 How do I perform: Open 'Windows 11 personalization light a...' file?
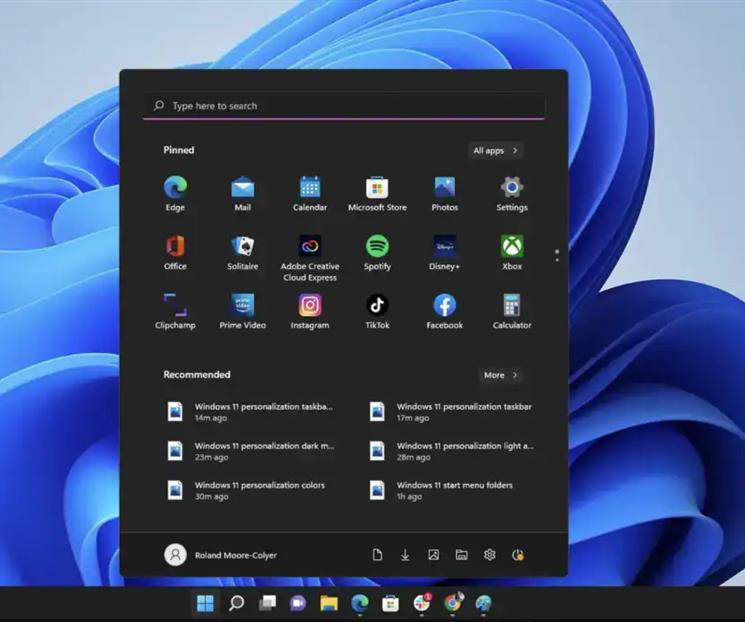451,451
